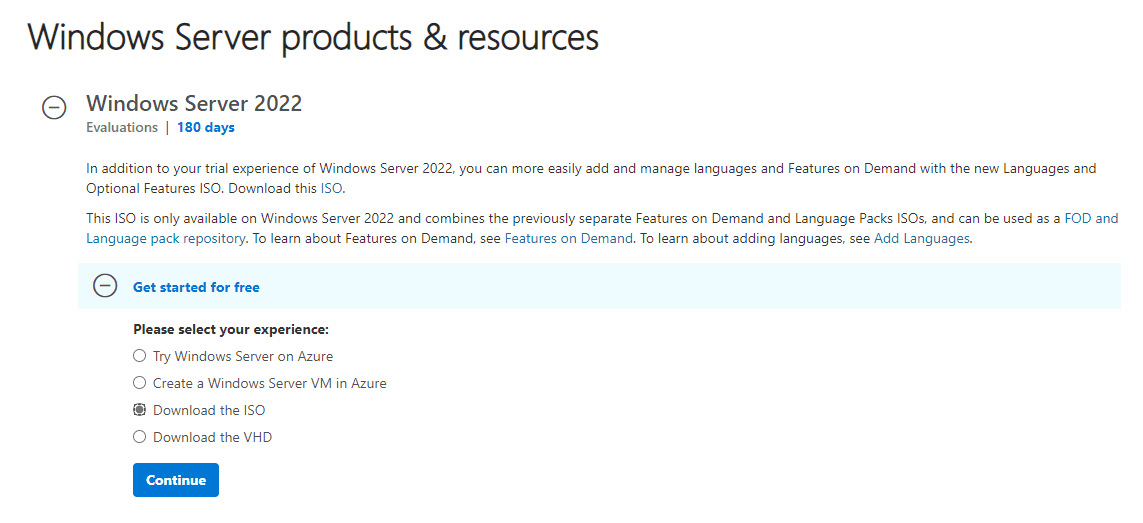Click the 'Please select your experience' prompt text

point(231,329)
